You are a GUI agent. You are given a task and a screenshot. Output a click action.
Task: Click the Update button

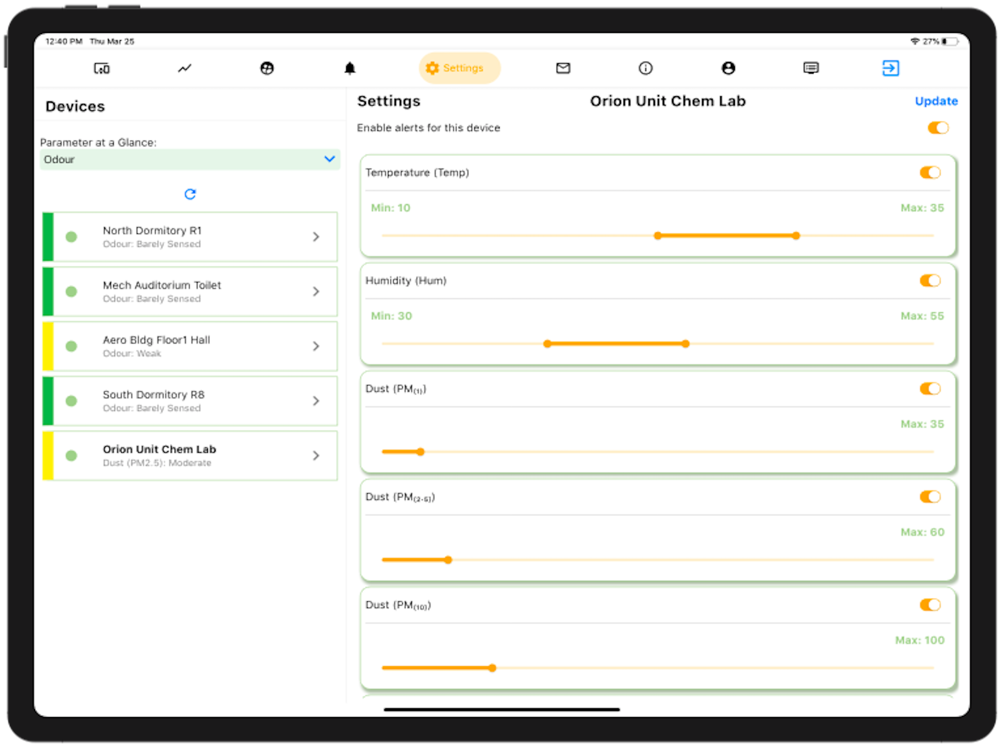point(936,101)
